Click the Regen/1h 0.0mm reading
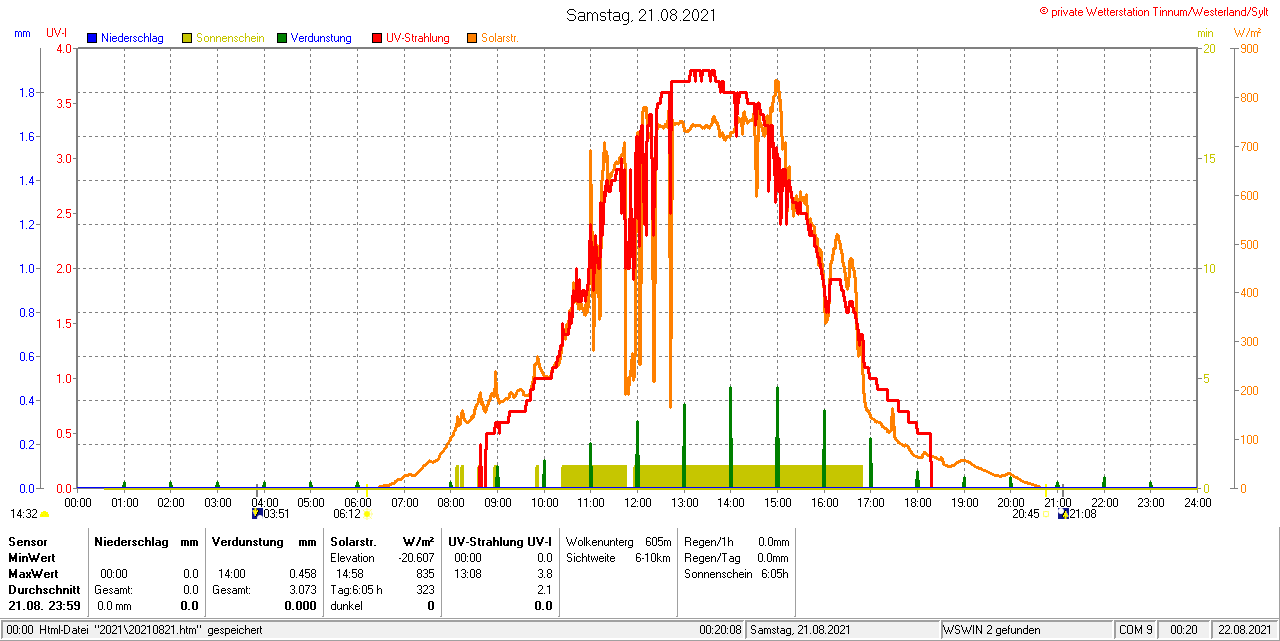 [x=736, y=542]
